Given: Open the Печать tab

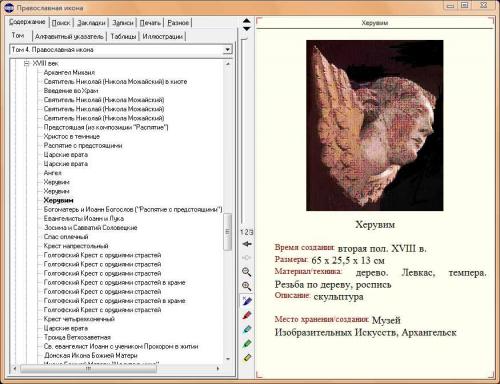Looking at the screenshot, I should [x=150, y=23].
